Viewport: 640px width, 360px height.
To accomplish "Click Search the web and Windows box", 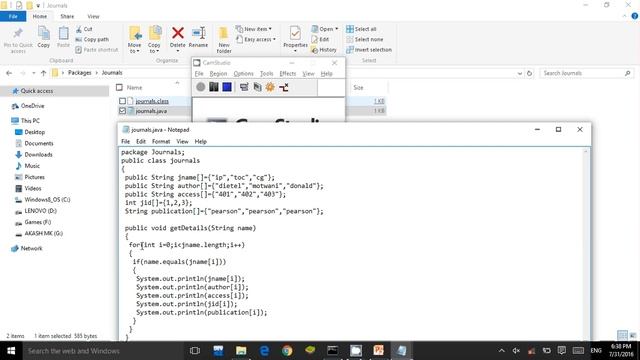I will (x=102, y=351).
